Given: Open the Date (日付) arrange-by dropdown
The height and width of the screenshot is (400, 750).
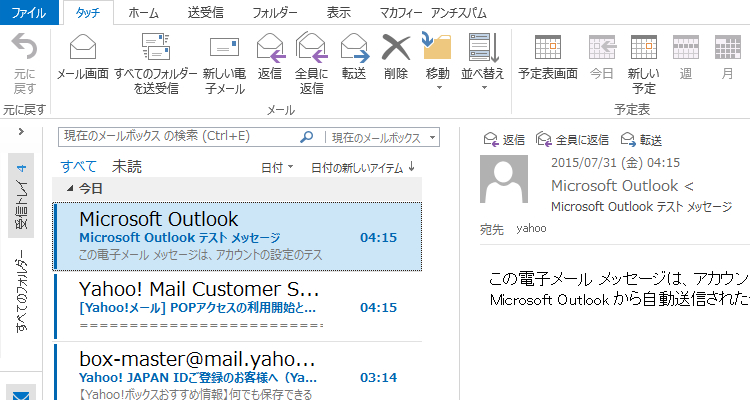Looking at the screenshot, I should [x=276, y=167].
